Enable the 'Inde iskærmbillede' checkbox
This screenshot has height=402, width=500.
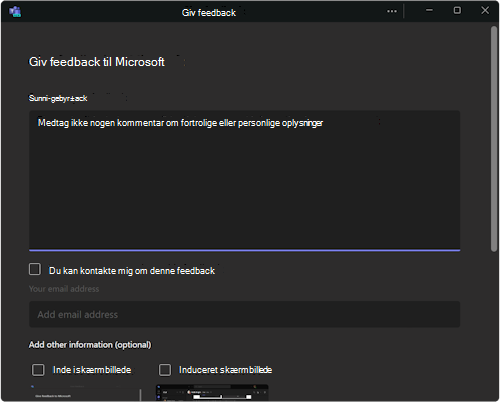coord(38,370)
